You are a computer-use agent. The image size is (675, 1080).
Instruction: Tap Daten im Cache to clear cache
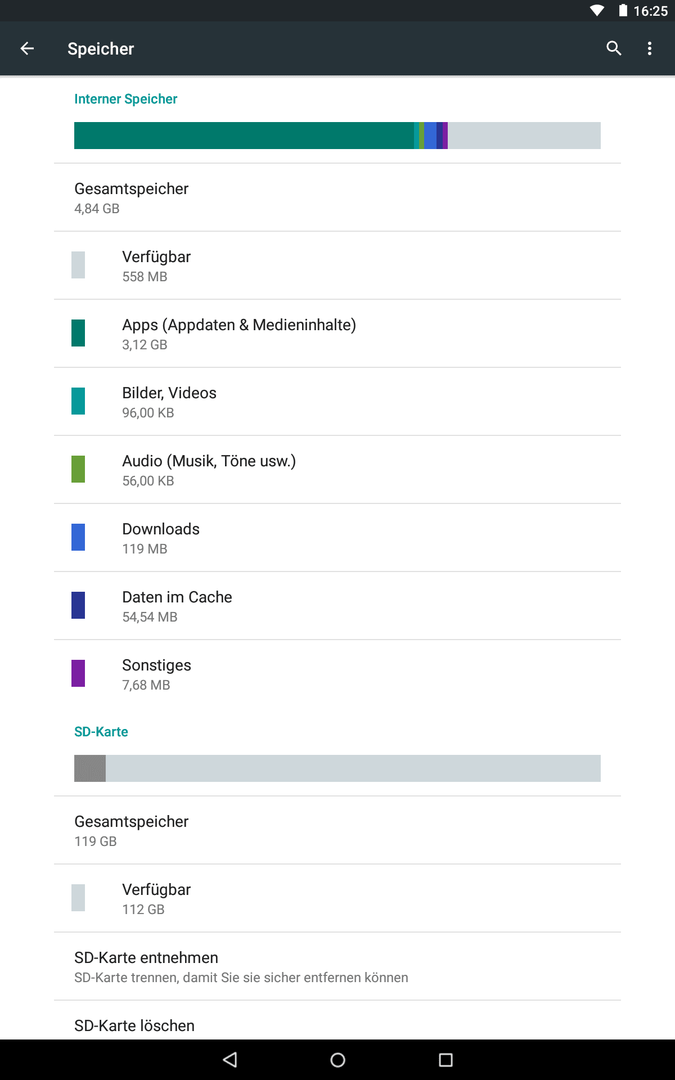click(338, 606)
